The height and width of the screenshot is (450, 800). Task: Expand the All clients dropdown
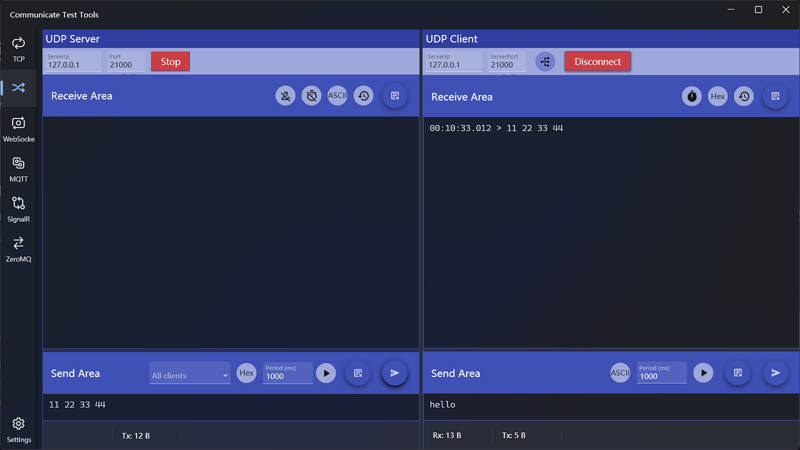pyautogui.click(x=189, y=375)
